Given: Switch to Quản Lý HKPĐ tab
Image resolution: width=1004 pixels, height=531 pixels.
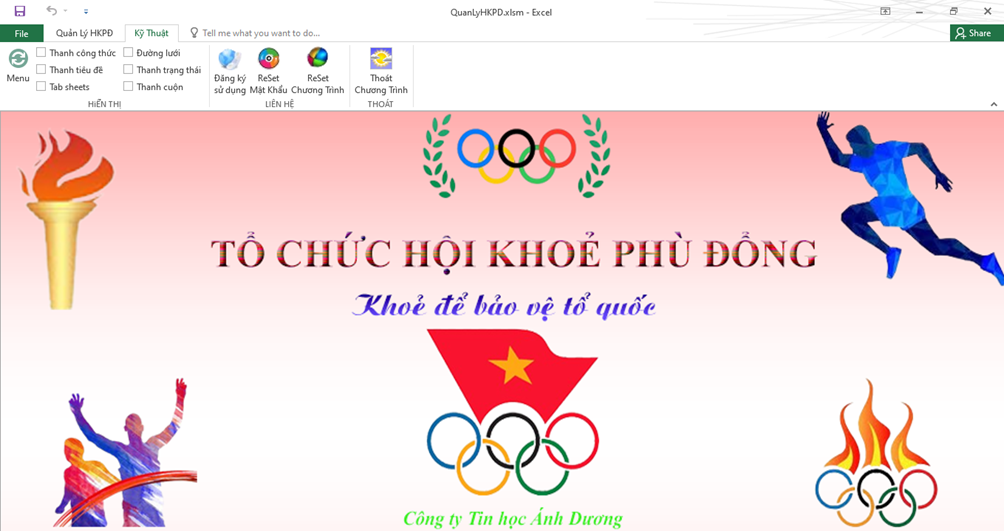Looking at the screenshot, I should click(84, 33).
